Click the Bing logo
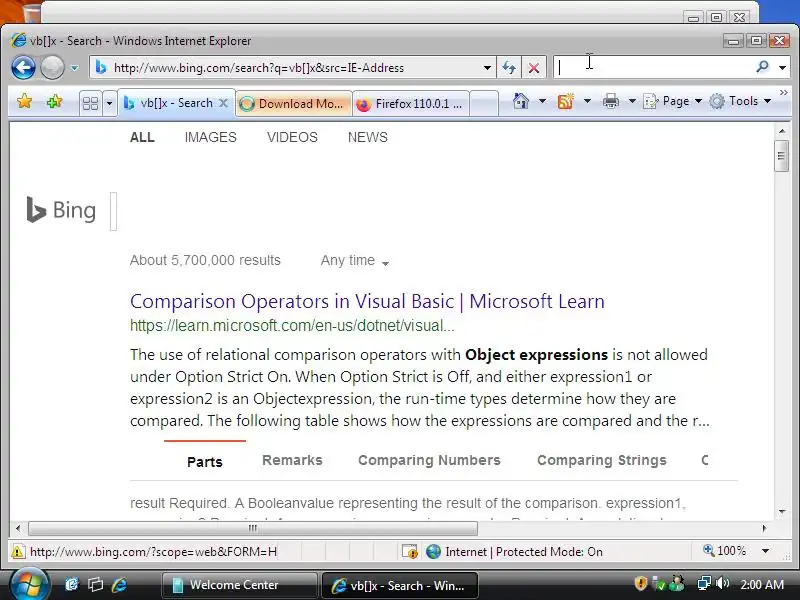The width and height of the screenshot is (800, 600). click(x=61, y=210)
